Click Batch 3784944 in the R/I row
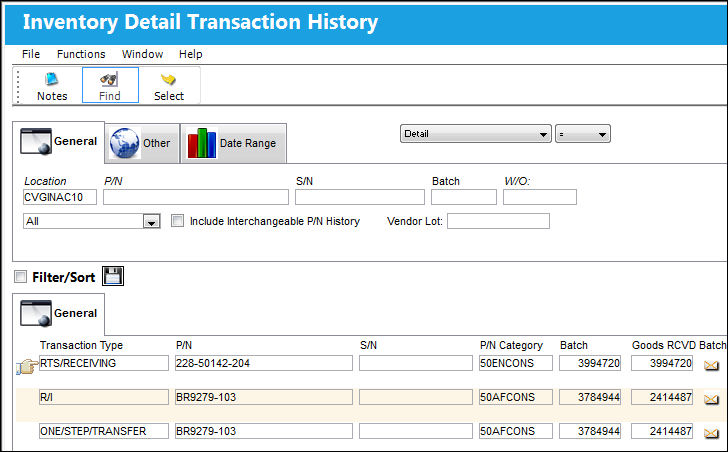The image size is (728, 452). [590, 397]
